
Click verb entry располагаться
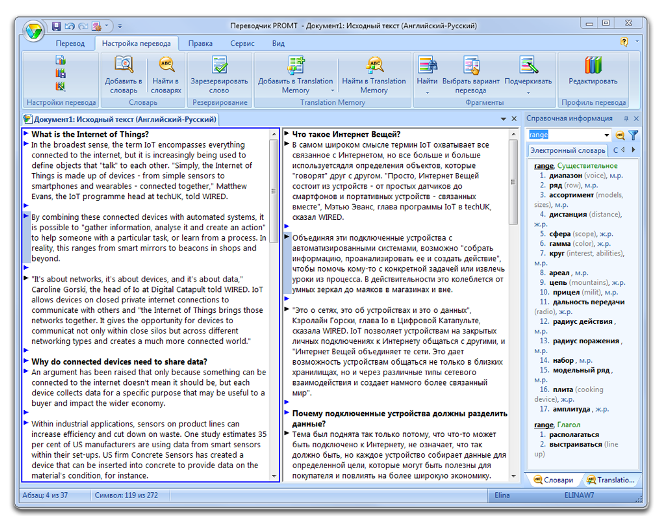click(x=574, y=435)
